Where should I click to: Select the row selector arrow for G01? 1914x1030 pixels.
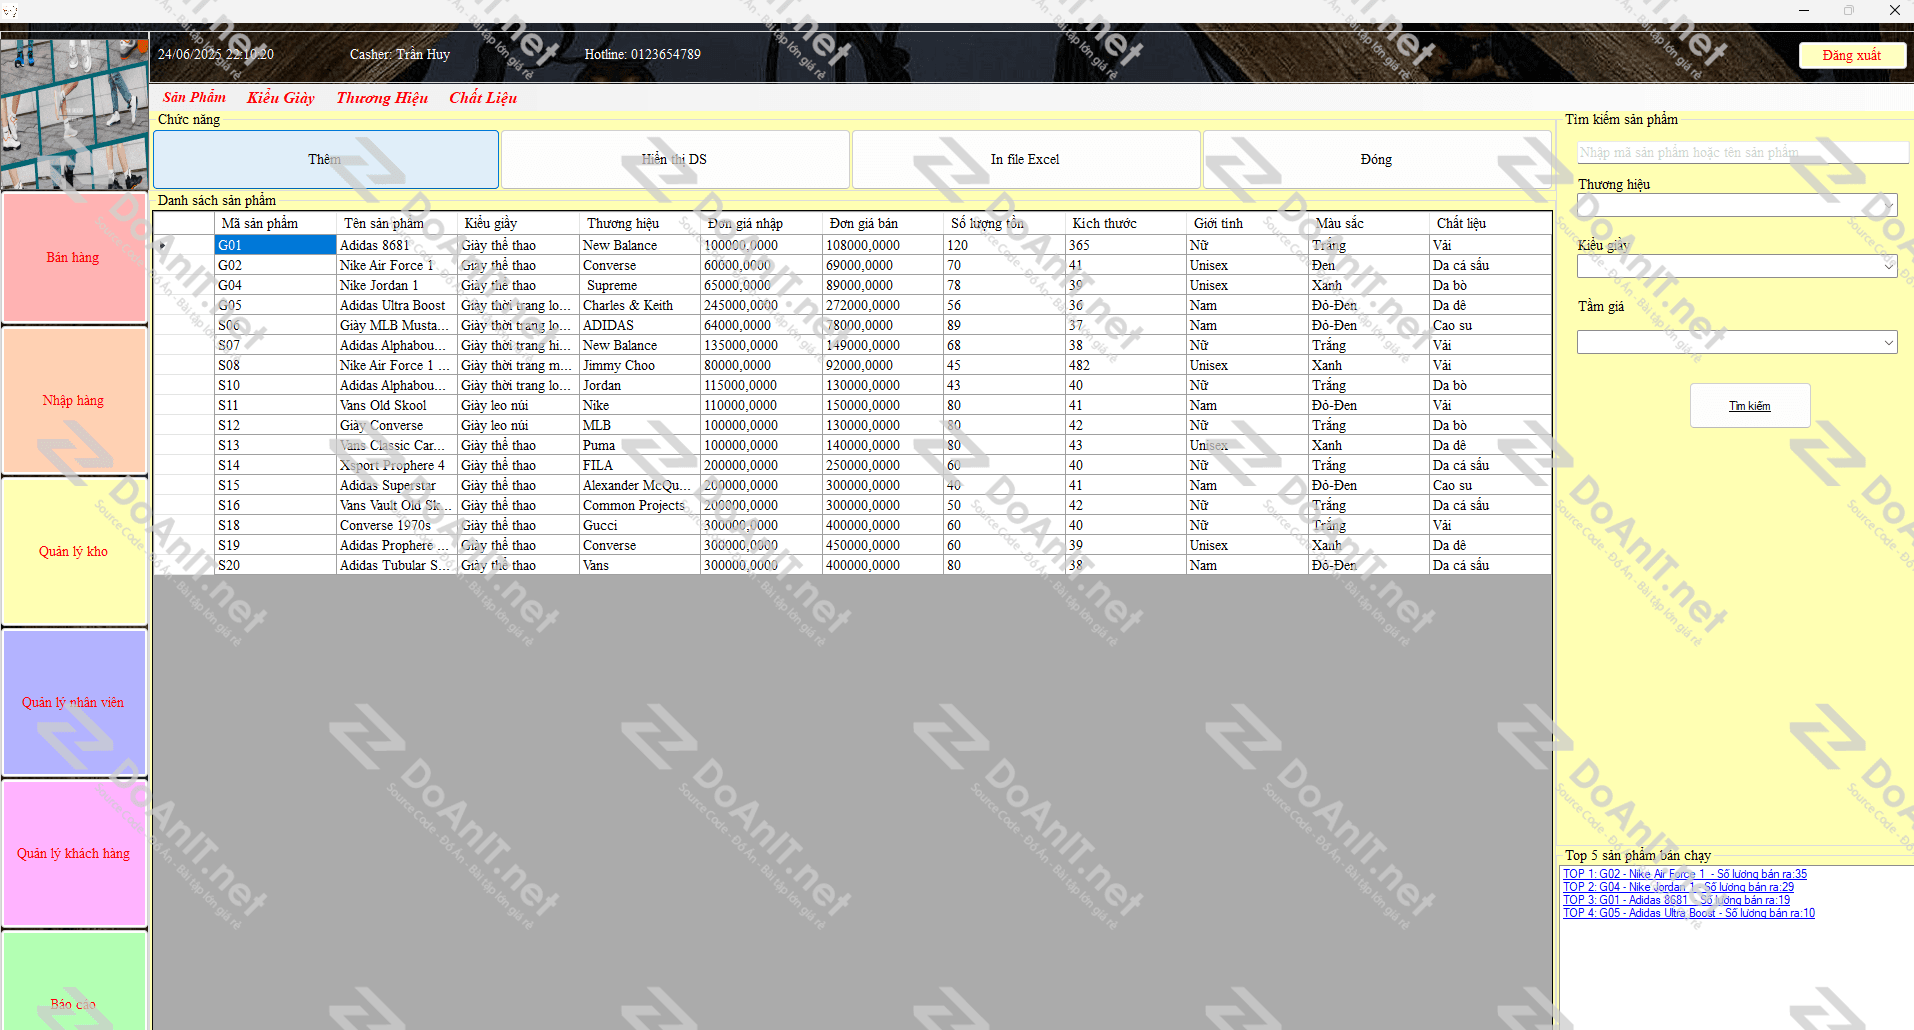point(184,245)
